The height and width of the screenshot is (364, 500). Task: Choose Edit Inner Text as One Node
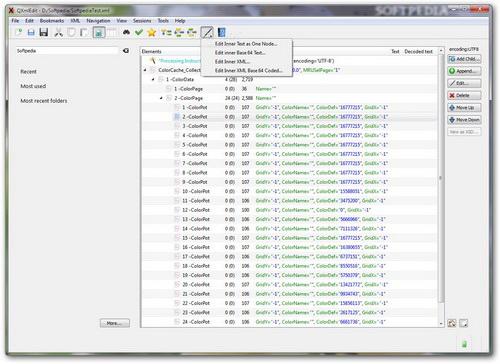246,44
